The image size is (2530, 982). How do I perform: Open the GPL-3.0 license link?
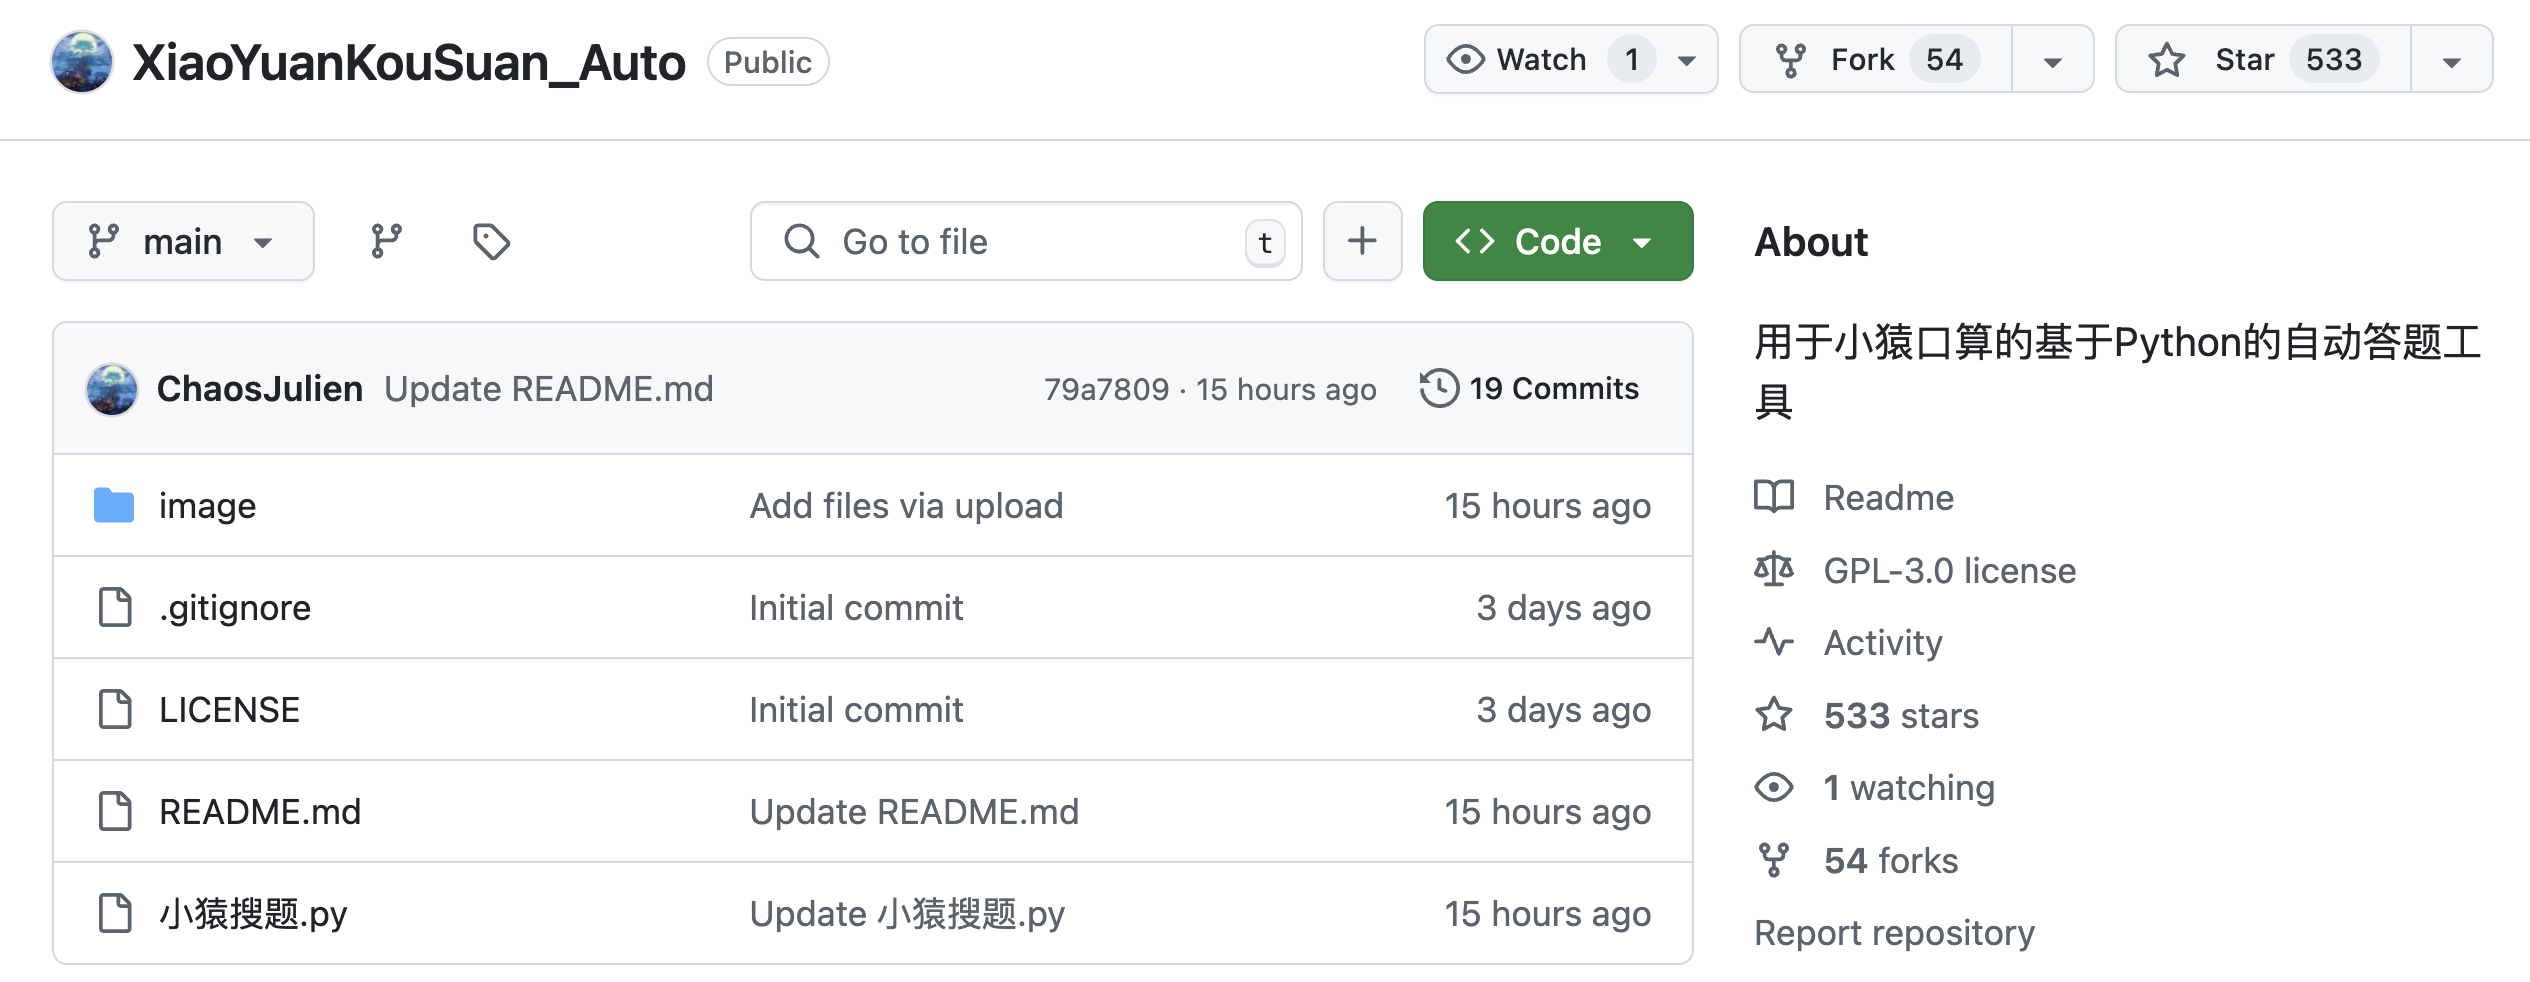pos(1949,571)
